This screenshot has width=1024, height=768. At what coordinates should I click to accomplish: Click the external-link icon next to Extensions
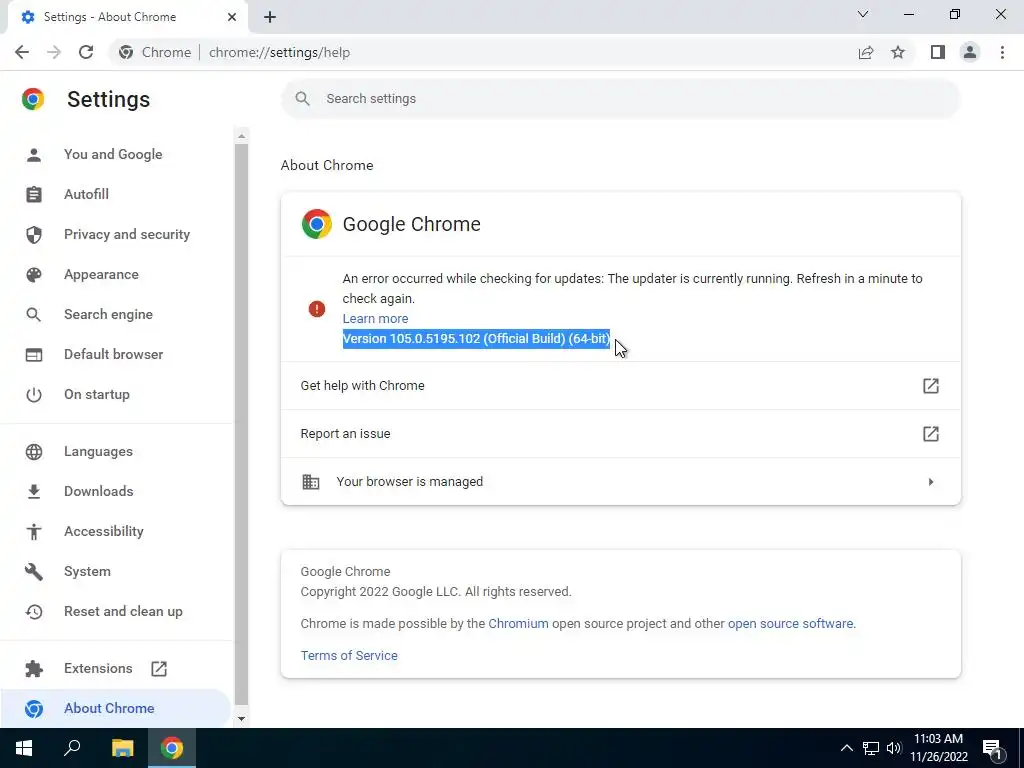(159, 668)
